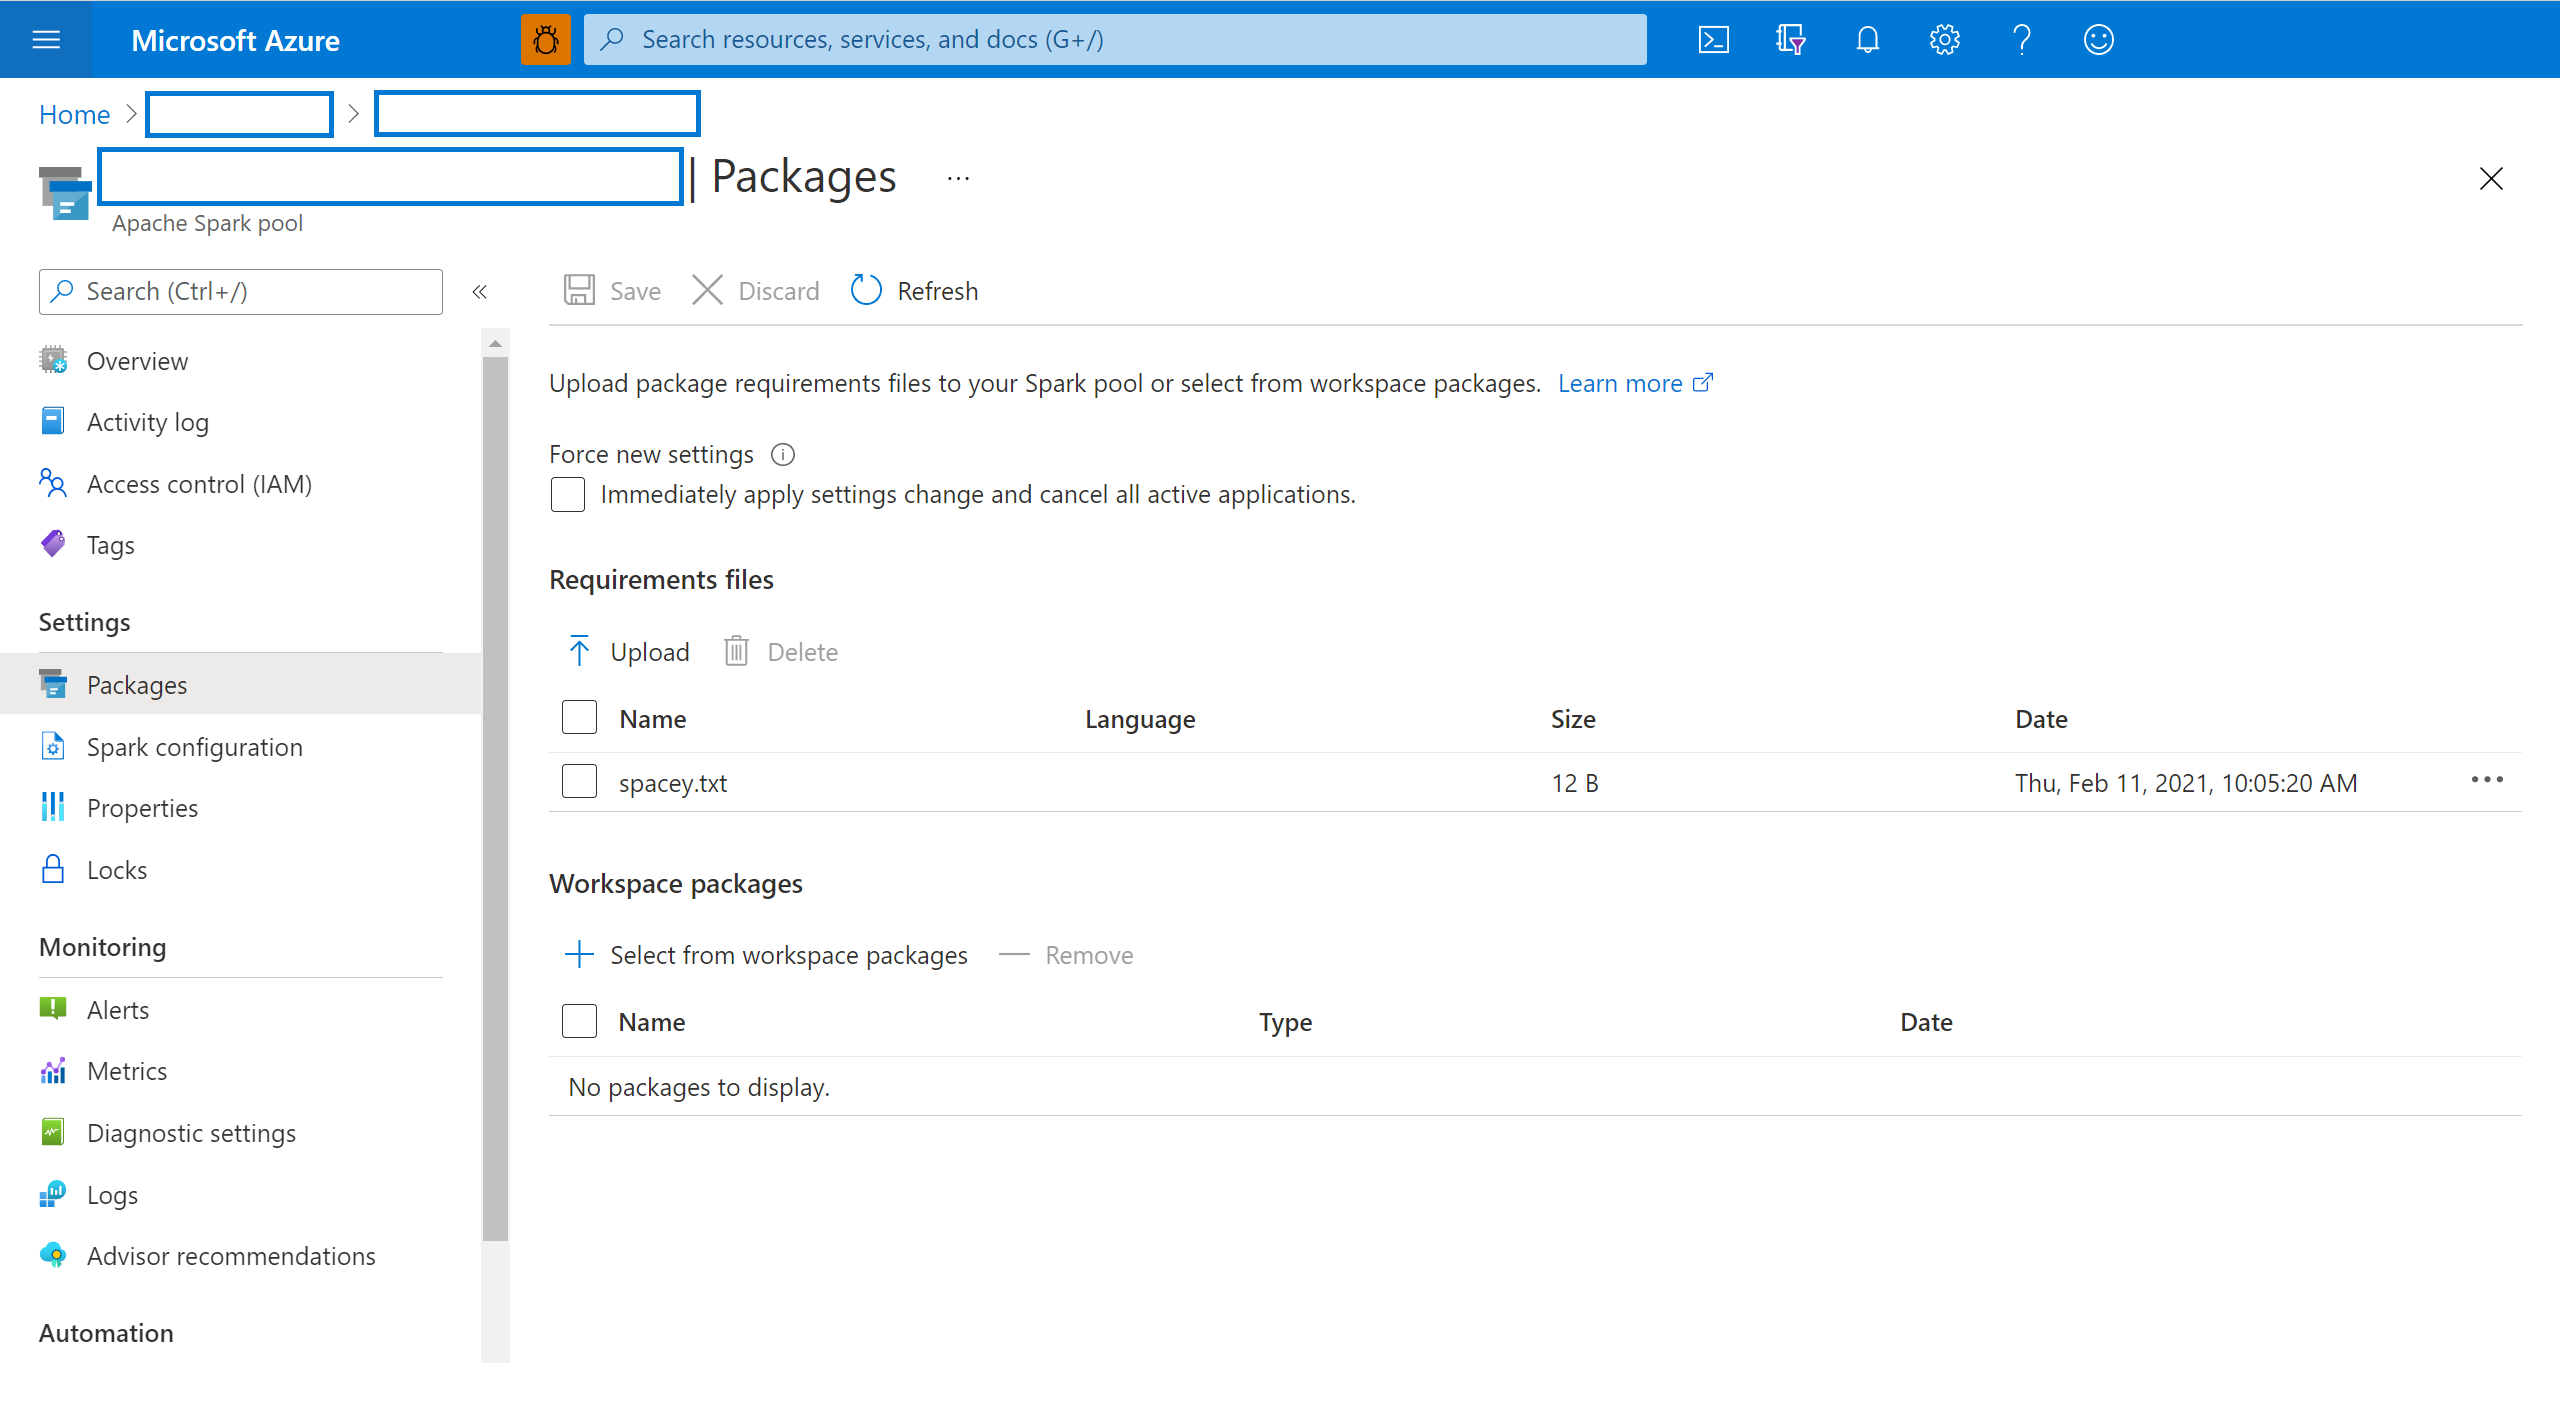The image size is (2560, 1406).
Task: Click the orange bug report icon
Action: click(x=546, y=40)
